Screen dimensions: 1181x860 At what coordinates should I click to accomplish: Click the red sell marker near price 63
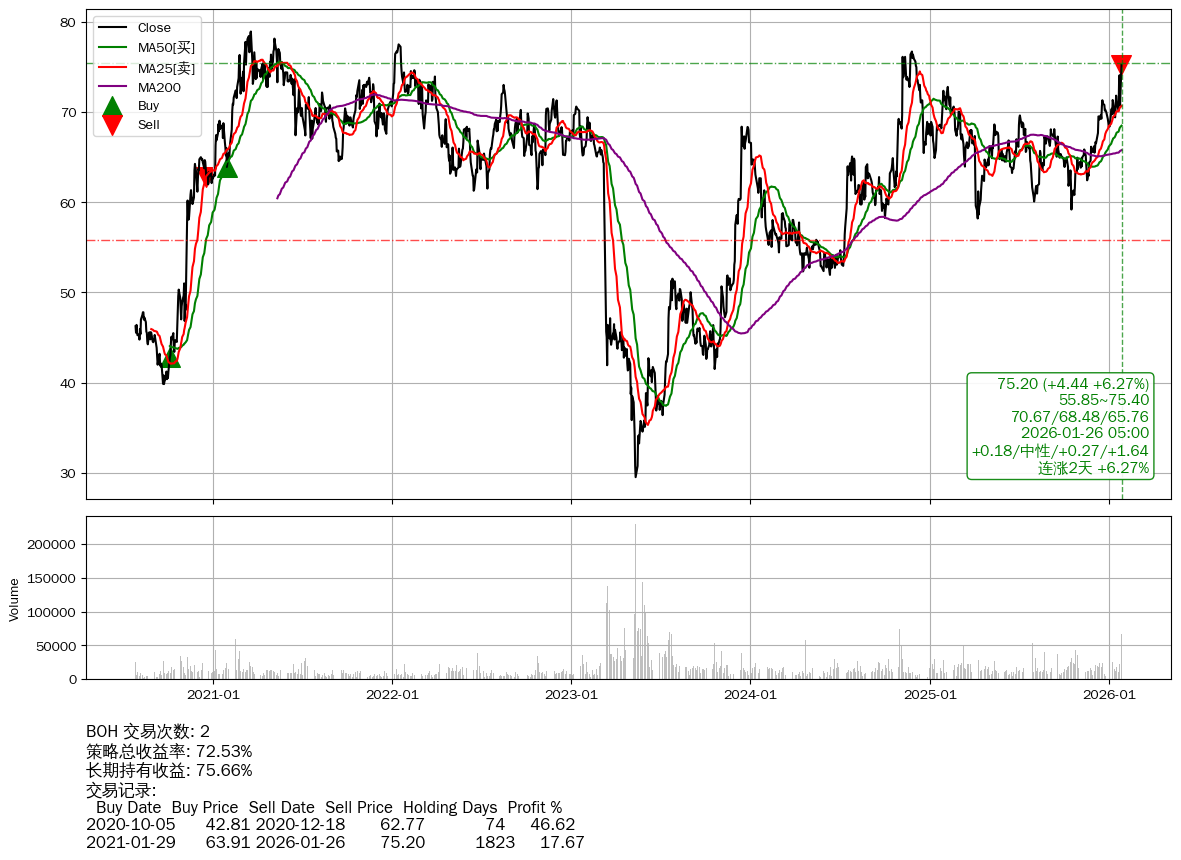[x=205, y=177]
